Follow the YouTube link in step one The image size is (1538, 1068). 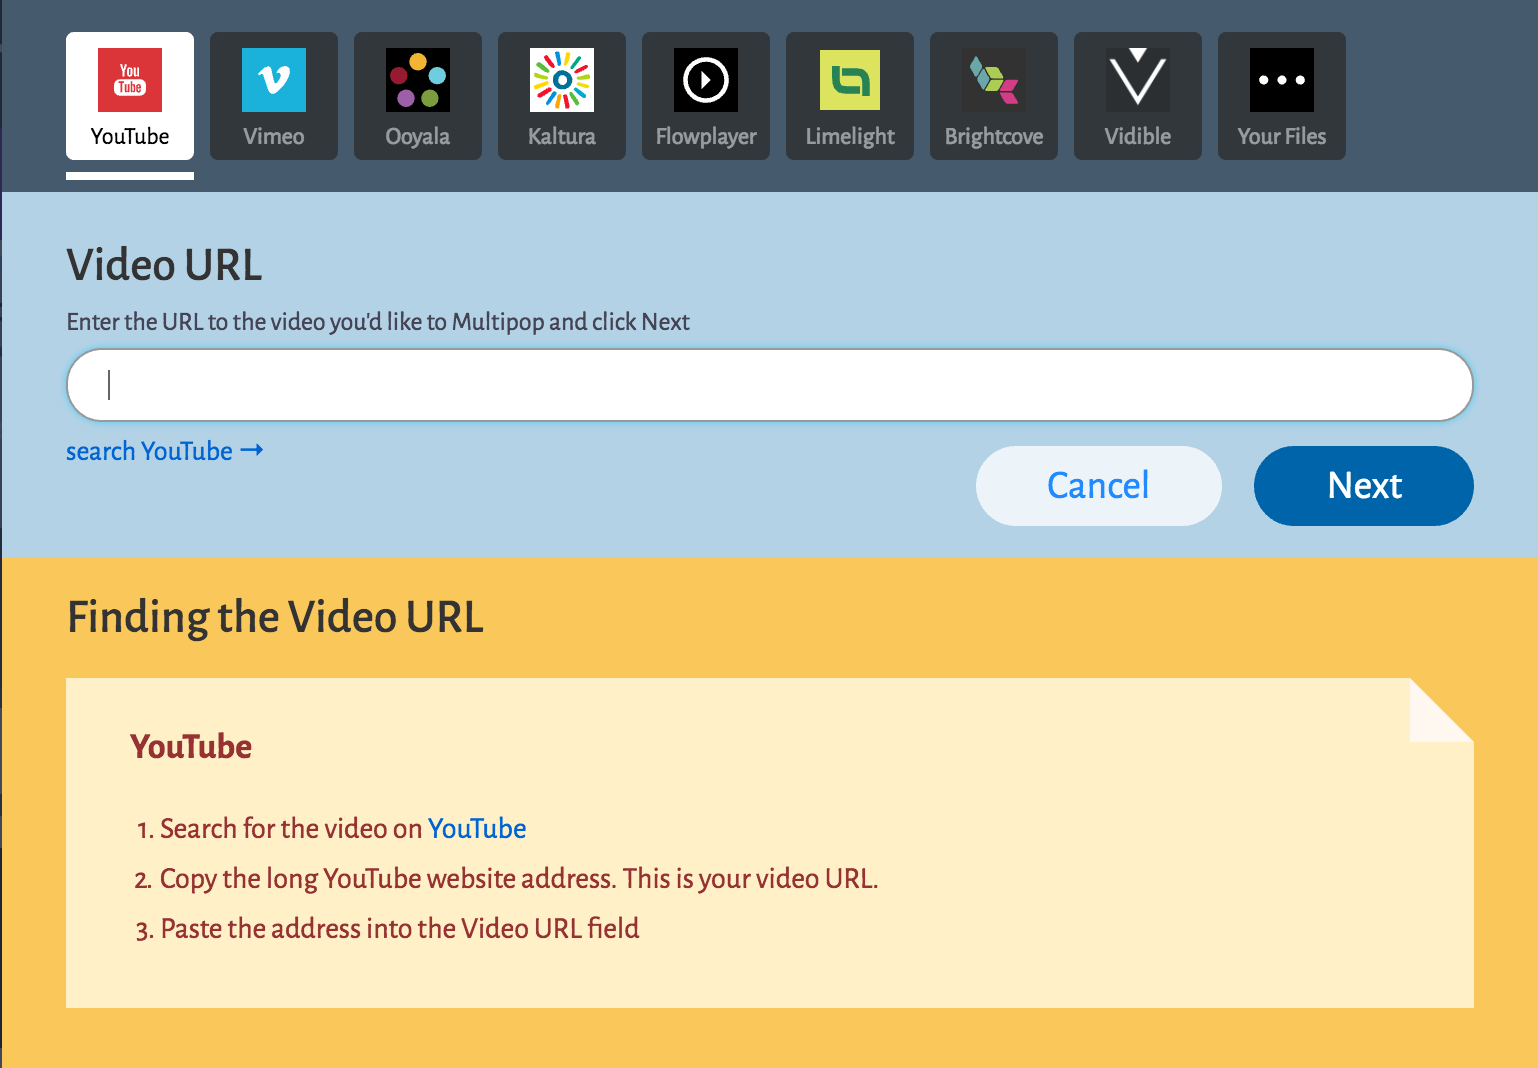477,829
